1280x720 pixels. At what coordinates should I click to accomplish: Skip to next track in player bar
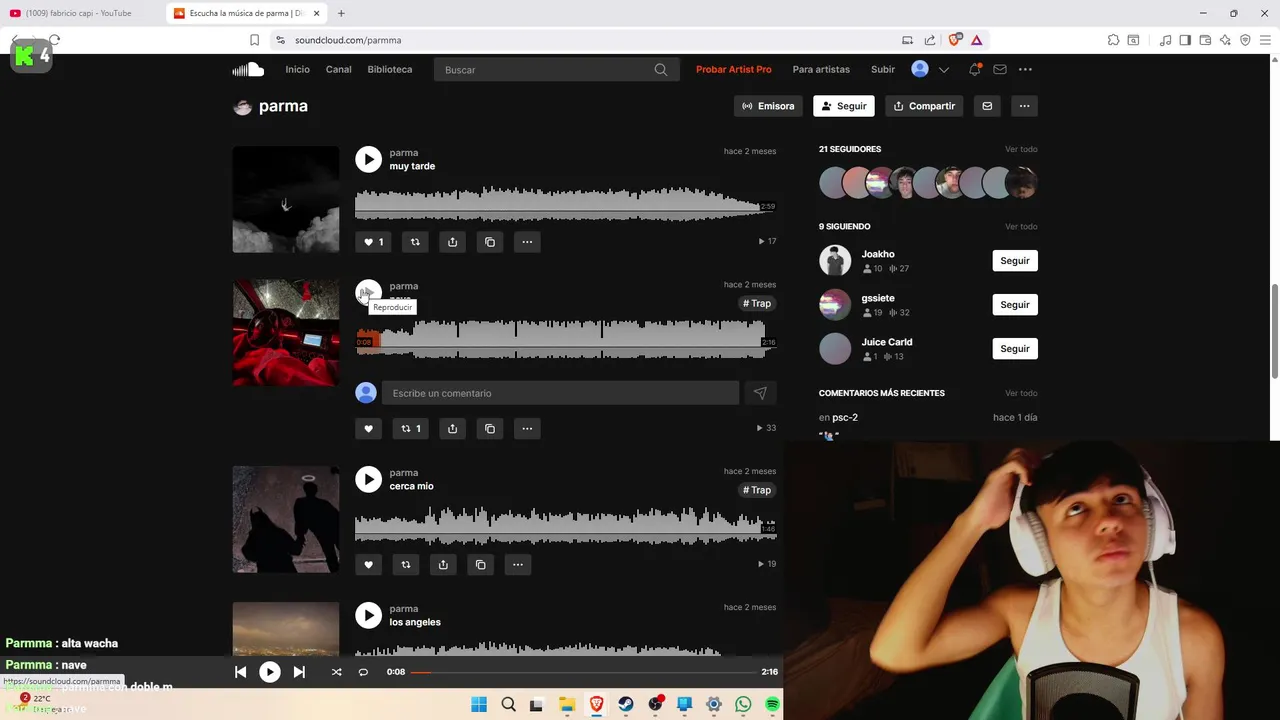299,672
